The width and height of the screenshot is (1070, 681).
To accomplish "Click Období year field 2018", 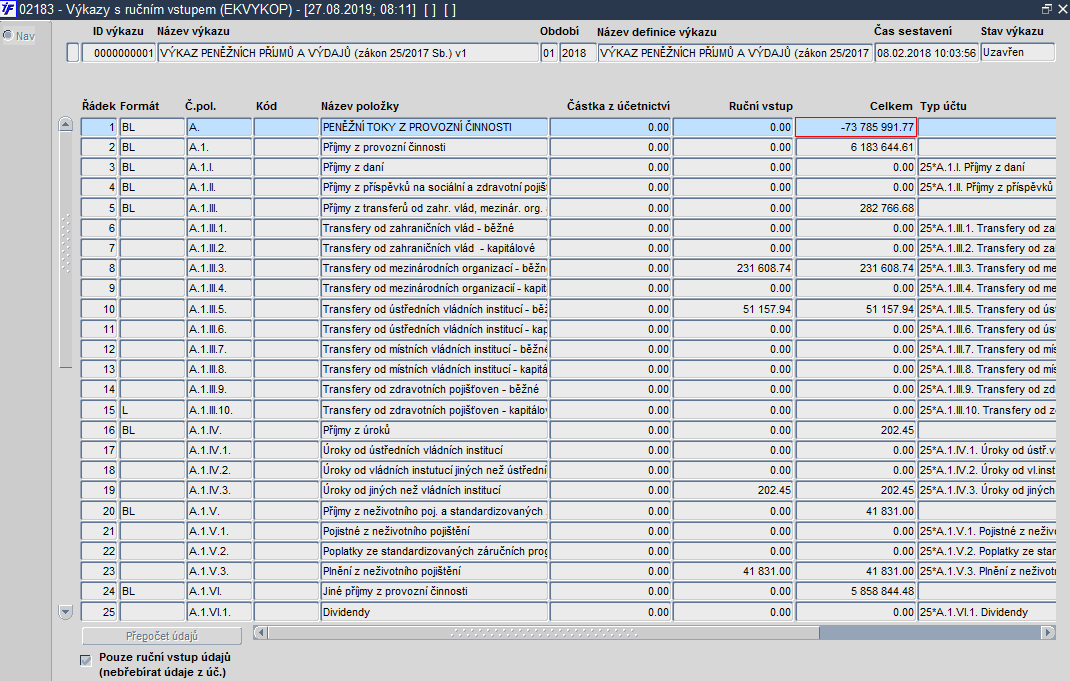I will pyautogui.click(x=578, y=53).
